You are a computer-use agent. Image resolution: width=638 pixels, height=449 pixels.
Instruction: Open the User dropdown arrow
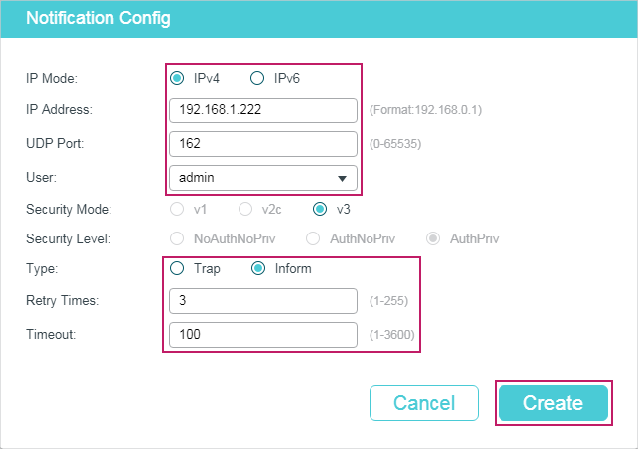pyautogui.click(x=342, y=178)
